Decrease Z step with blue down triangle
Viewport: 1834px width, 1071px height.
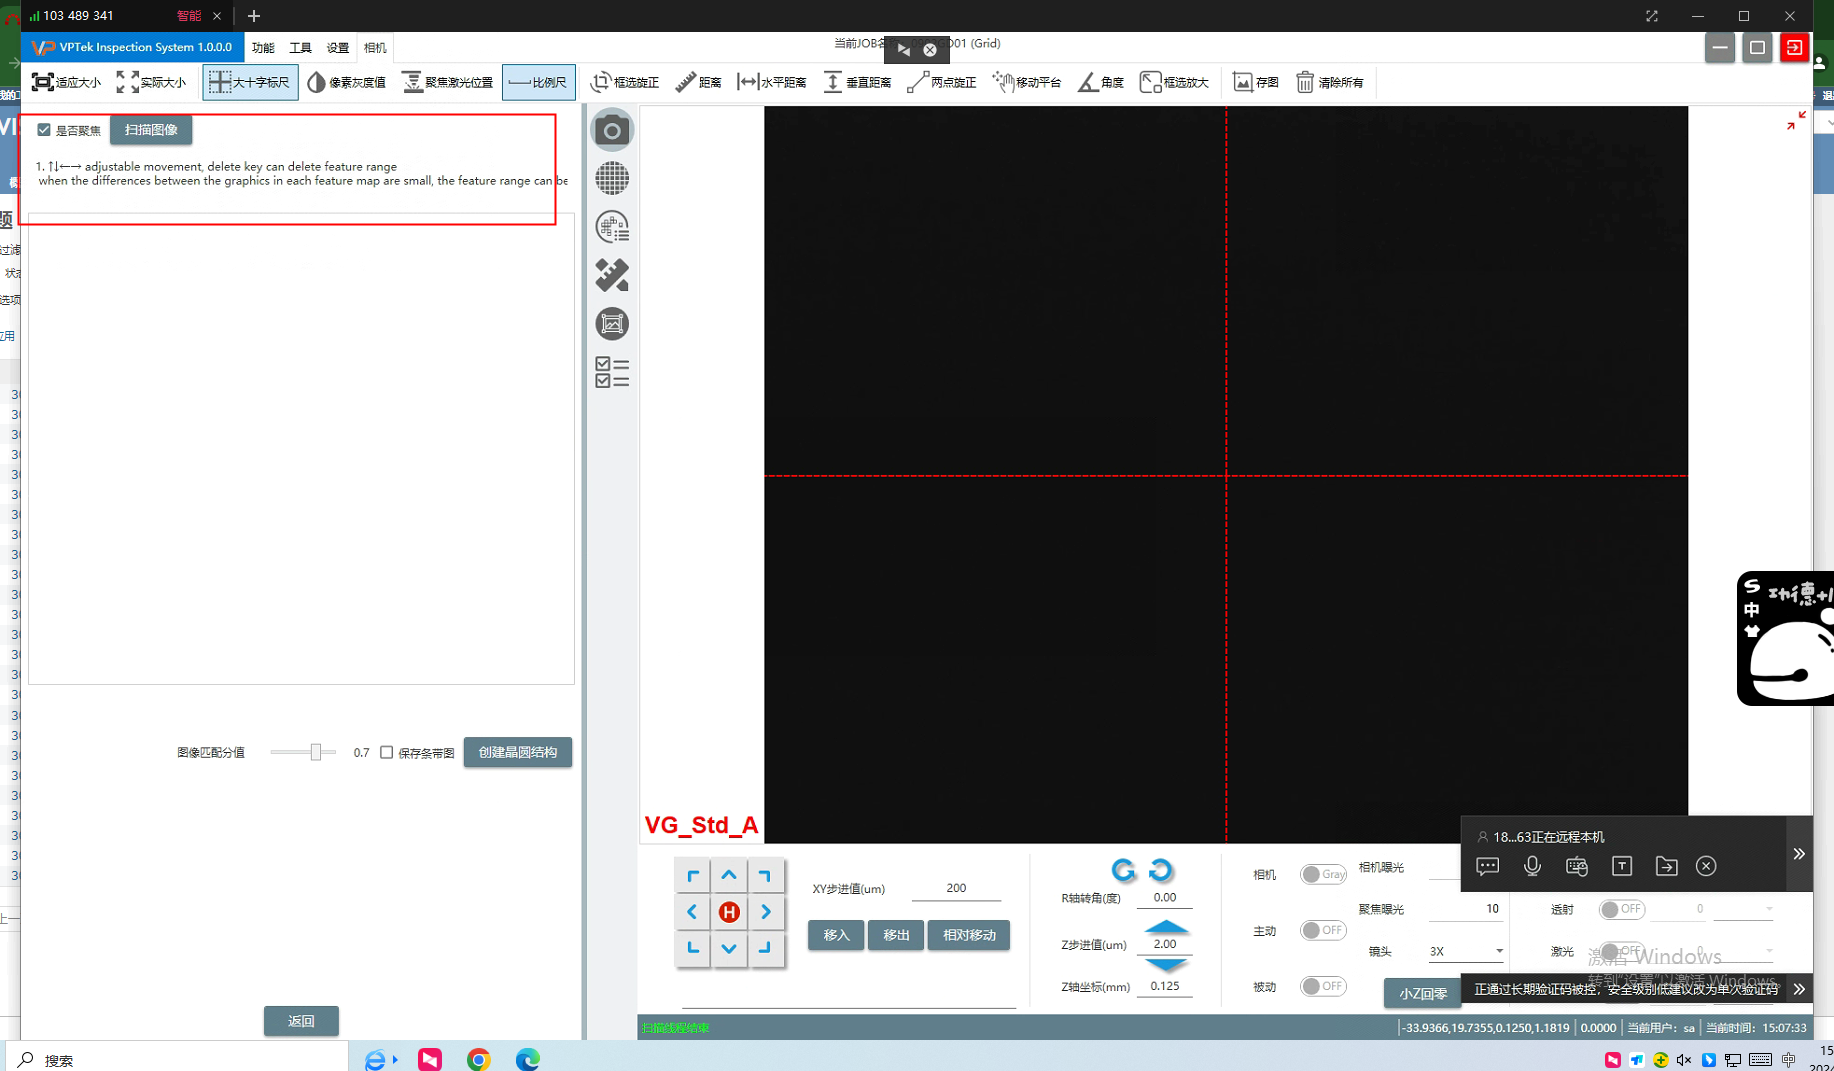click(x=1165, y=964)
